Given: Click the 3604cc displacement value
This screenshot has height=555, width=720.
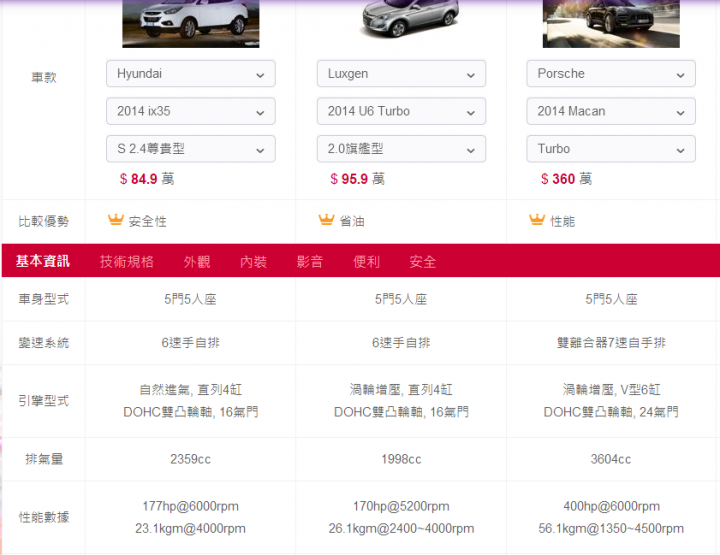Looking at the screenshot, I should tap(611, 459).
